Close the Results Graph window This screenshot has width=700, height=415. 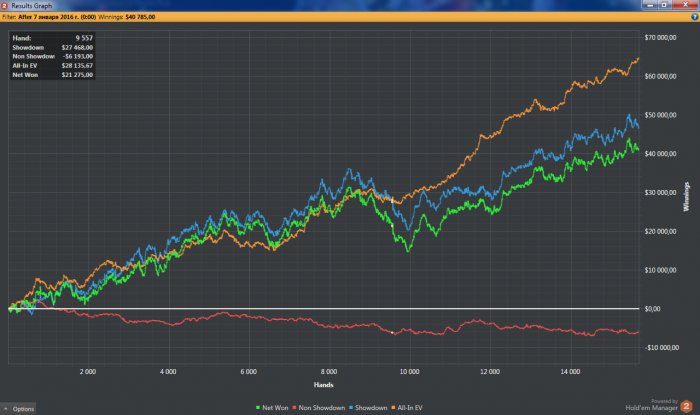click(685, 4)
